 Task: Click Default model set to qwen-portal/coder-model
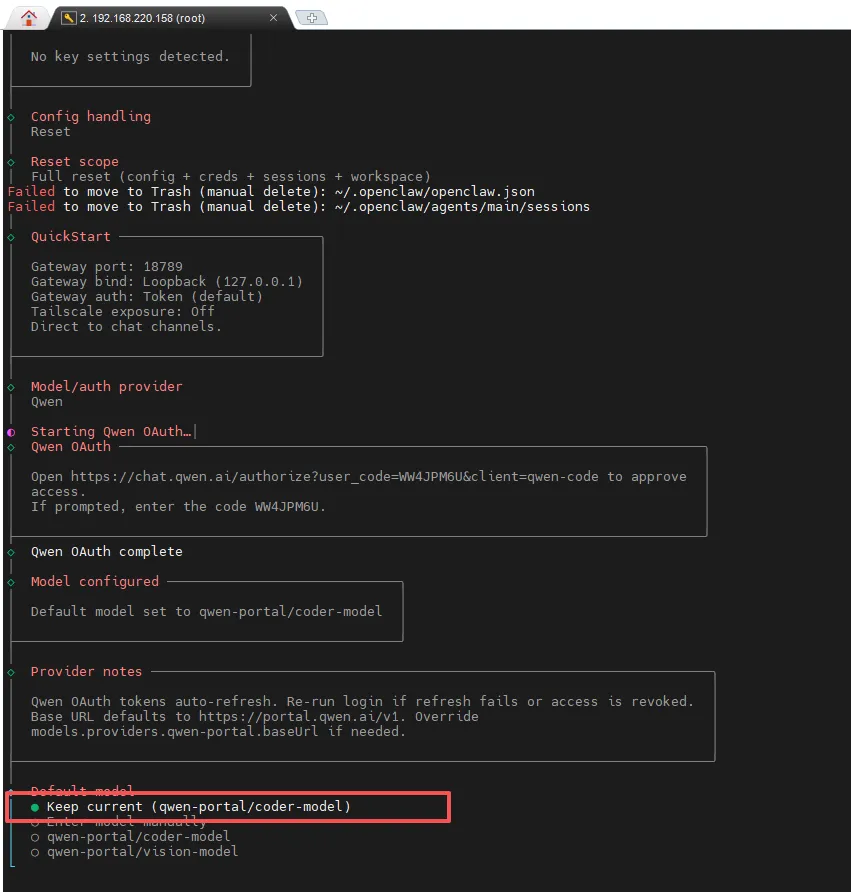pyautogui.click(x=206, y=612)
